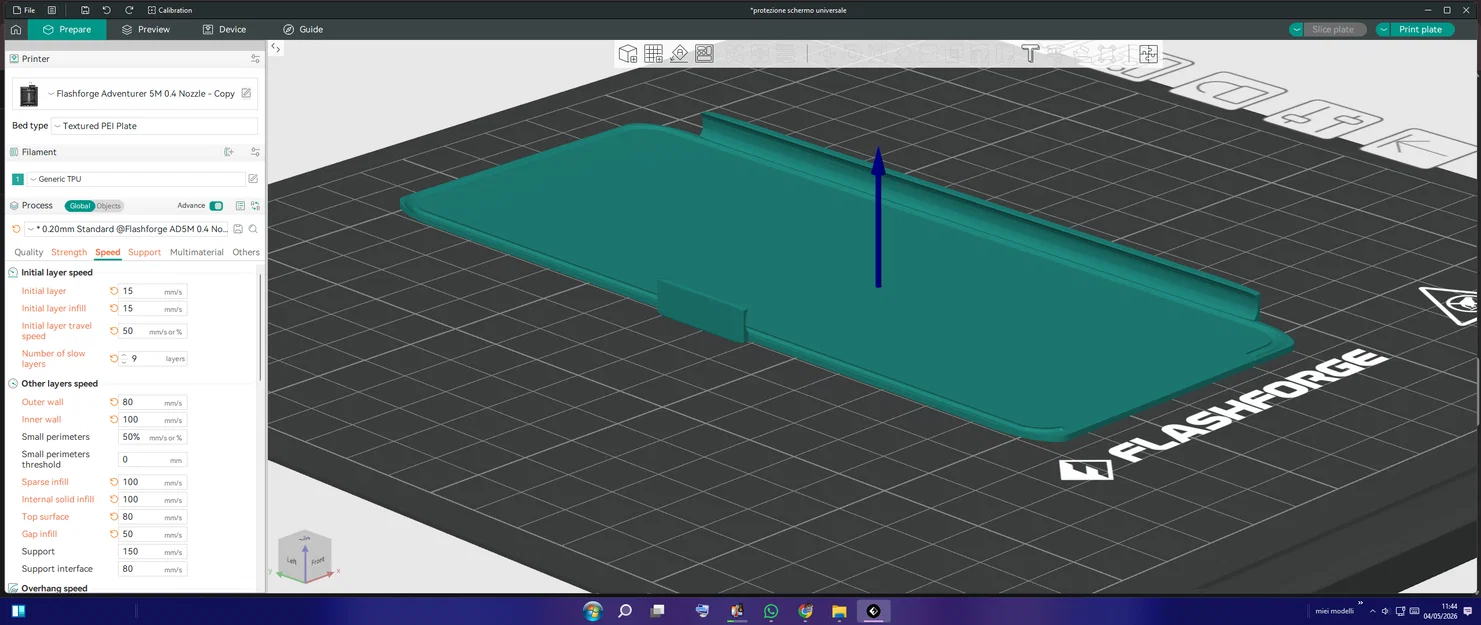This screenshot has height=625, width=1481.
Task: Reset the Outer wall speed value
Action: click(114, 402)
